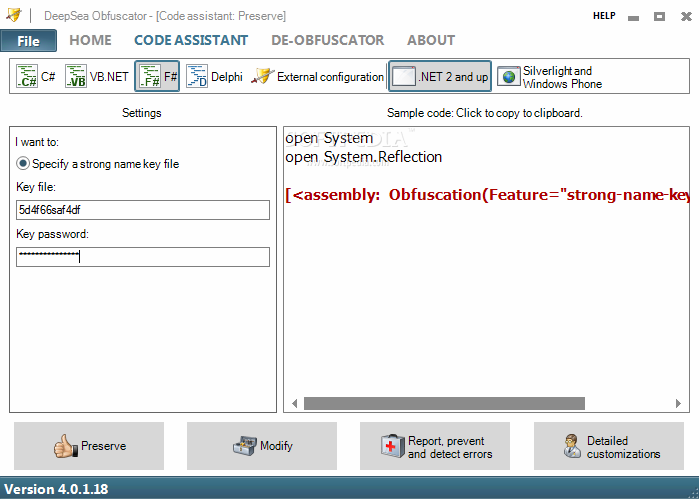Screen dimensions: 700x500
Task: Click into the Key password field
Action: 143,257
